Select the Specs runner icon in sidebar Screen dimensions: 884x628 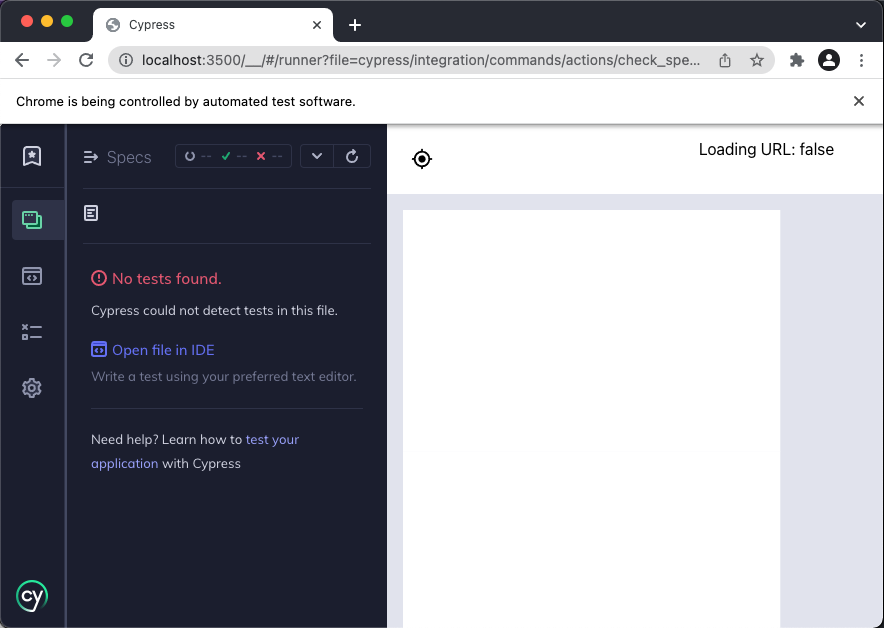(x=32, y=220)
